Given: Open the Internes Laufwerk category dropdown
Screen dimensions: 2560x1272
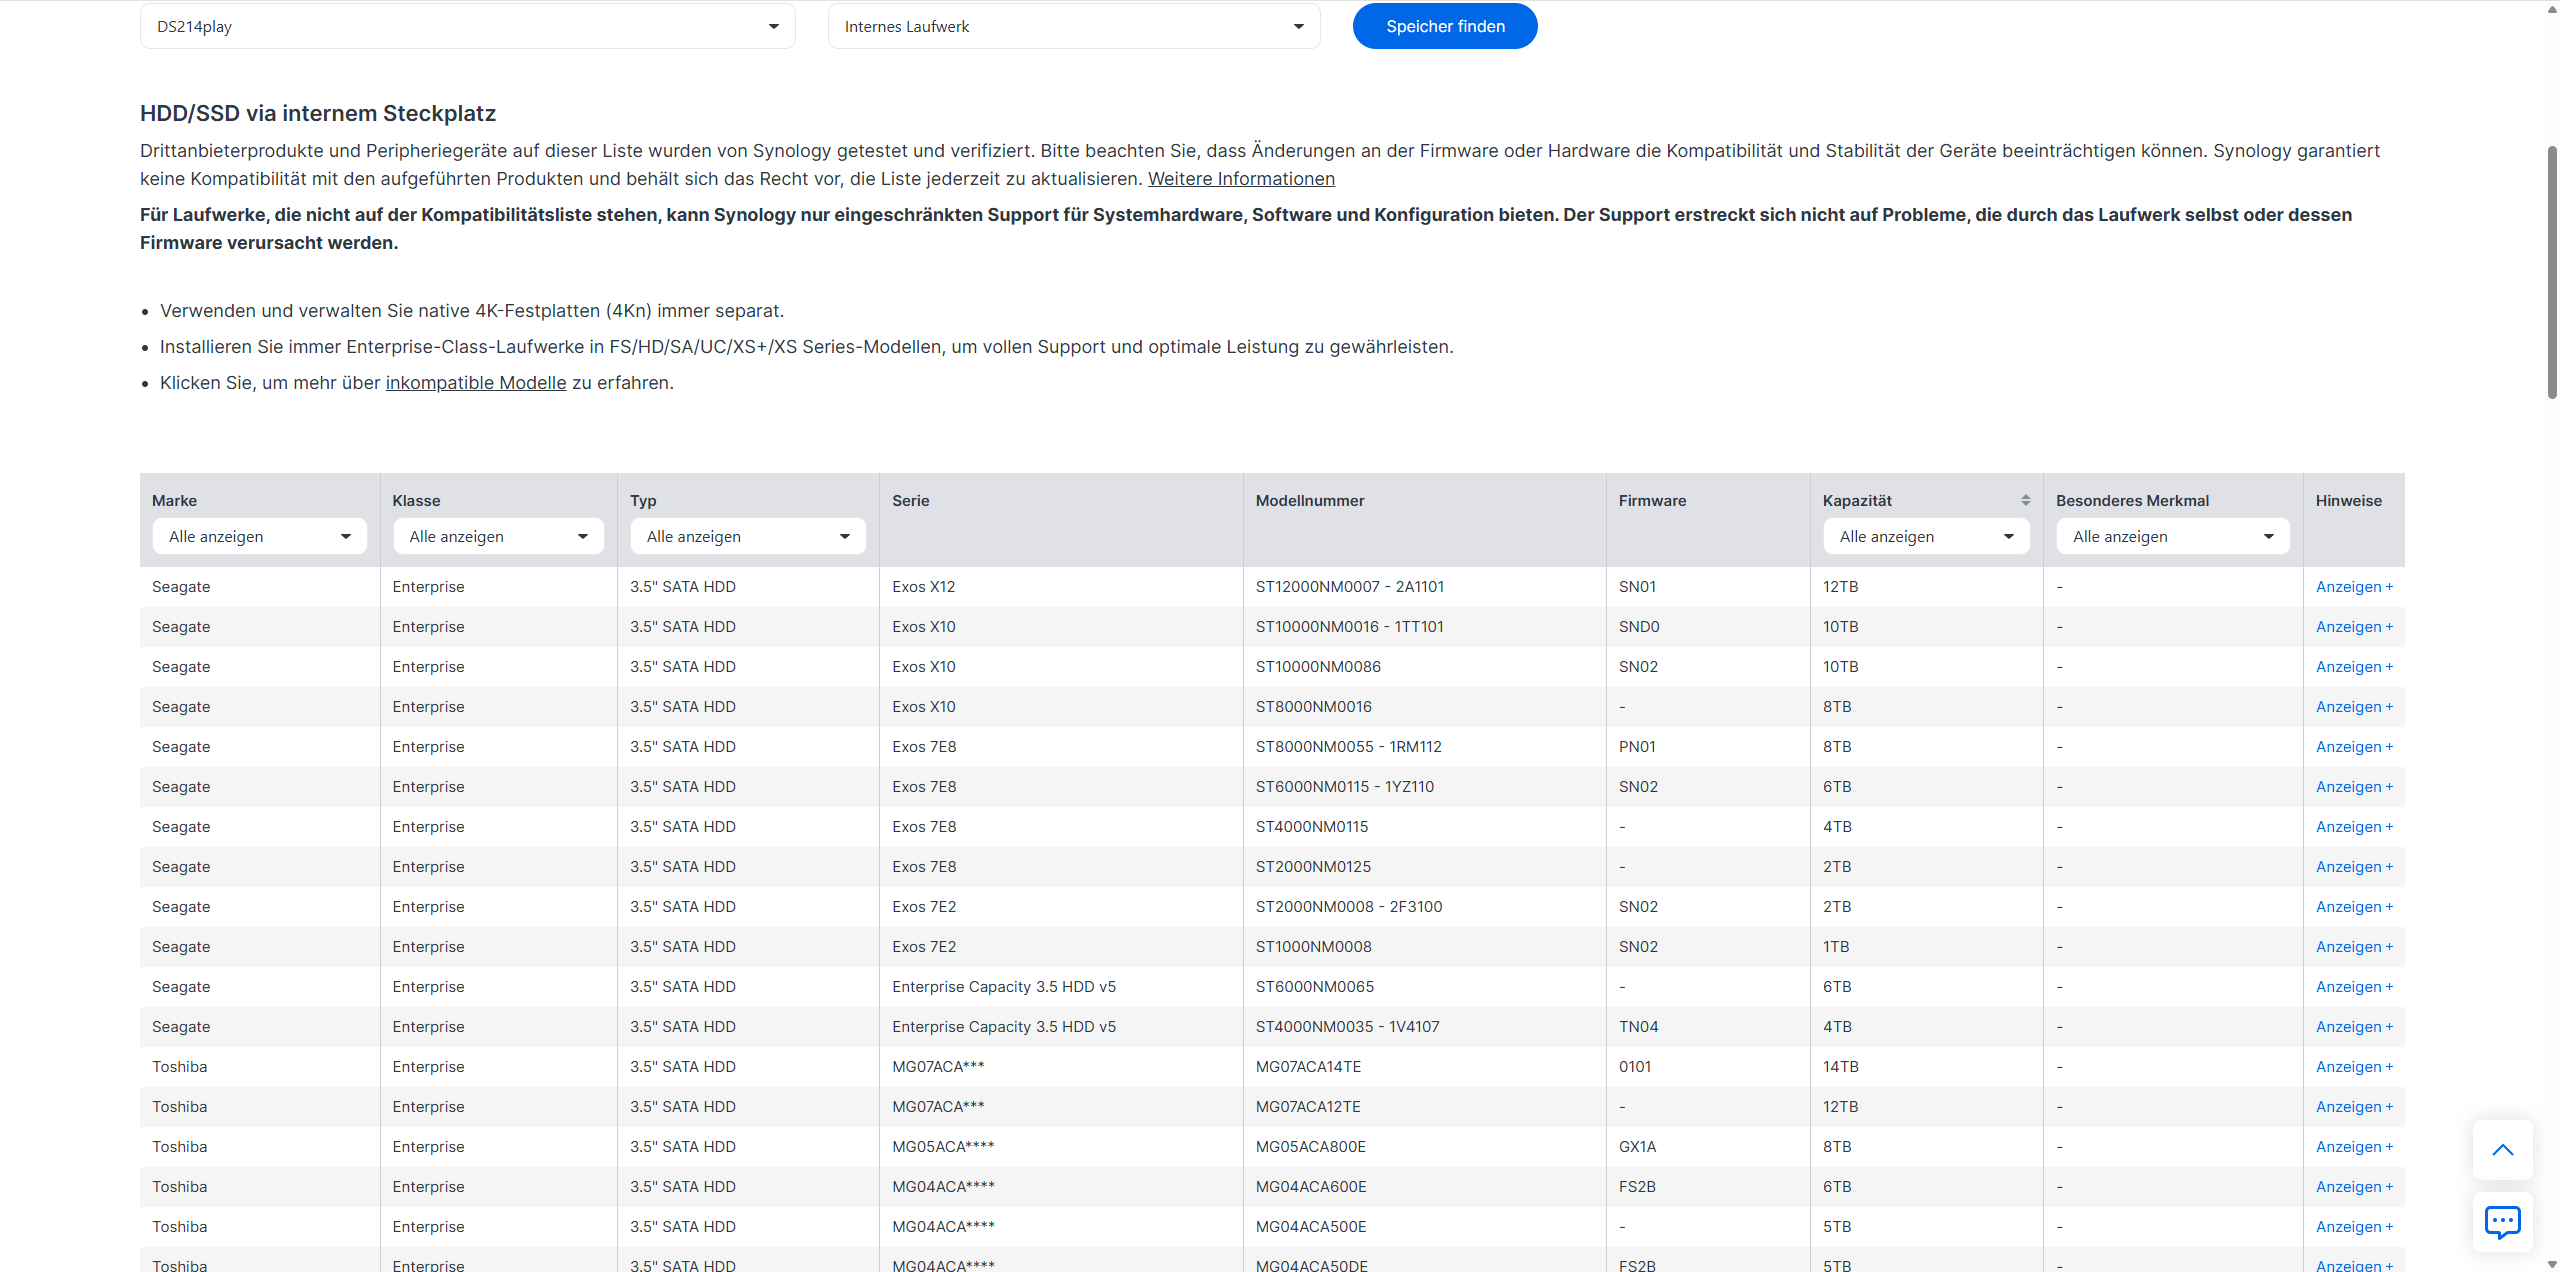Looking at the screenshot, I should [1073, 27].
